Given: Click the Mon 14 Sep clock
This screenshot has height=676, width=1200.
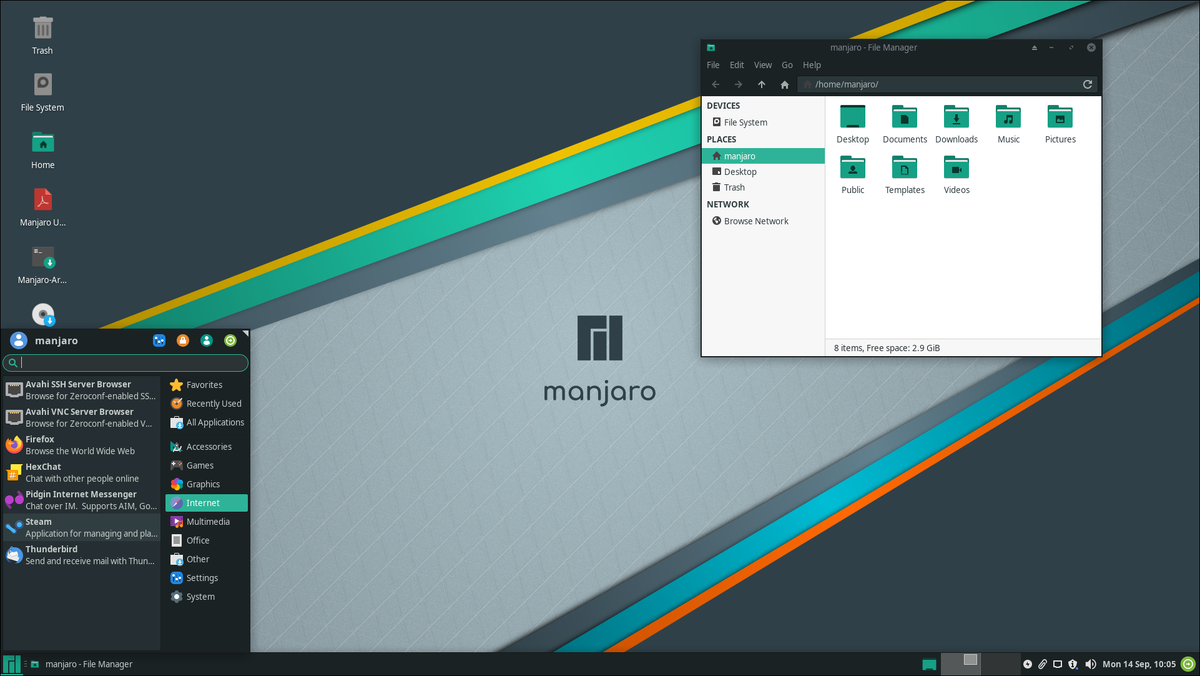Looking at the screenshot, I should [1140, 663].
